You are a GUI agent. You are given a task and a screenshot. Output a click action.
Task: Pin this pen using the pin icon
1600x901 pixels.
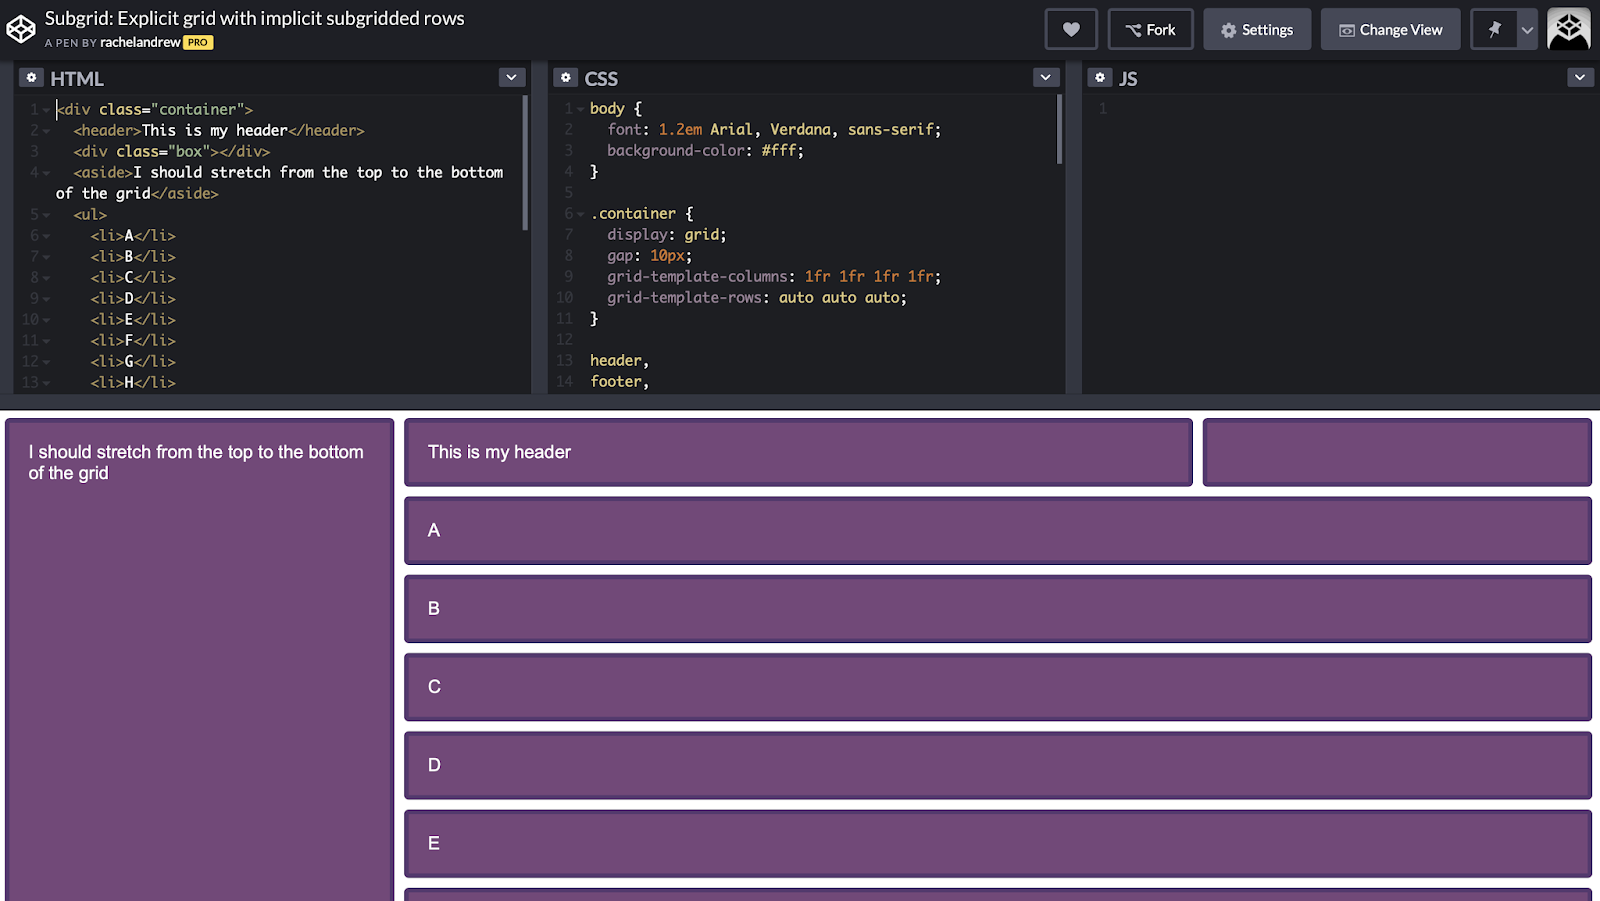coord(1495,29)
